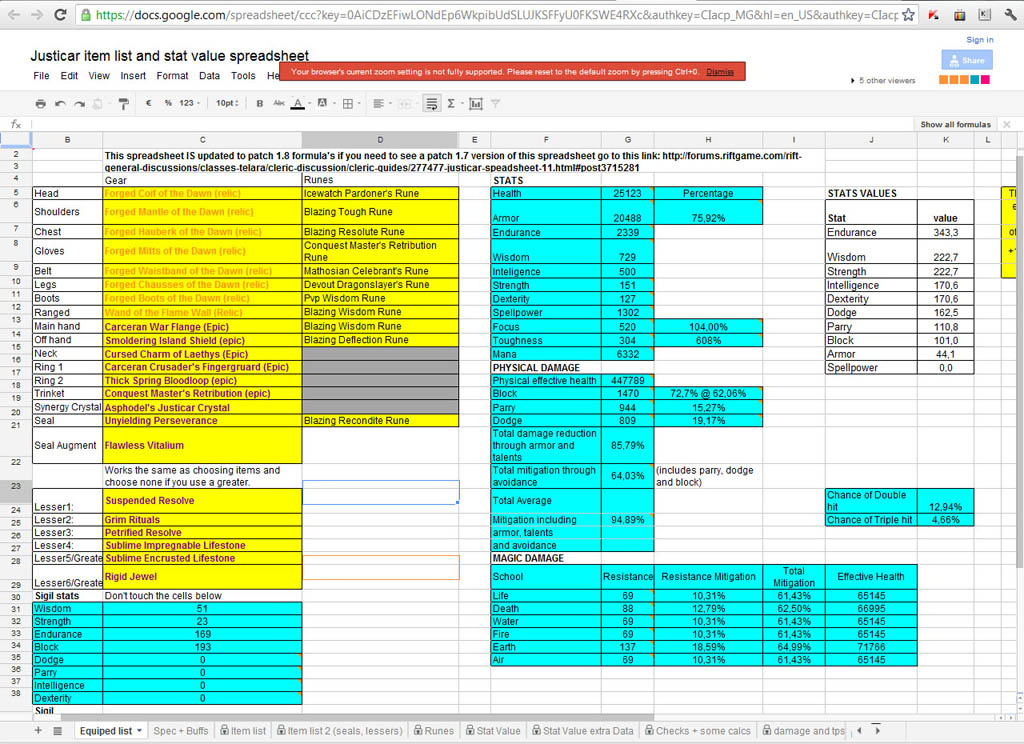Switch to the Item list sheet tab
This screenshot has height=744, width=1024.
pos(243,731)
